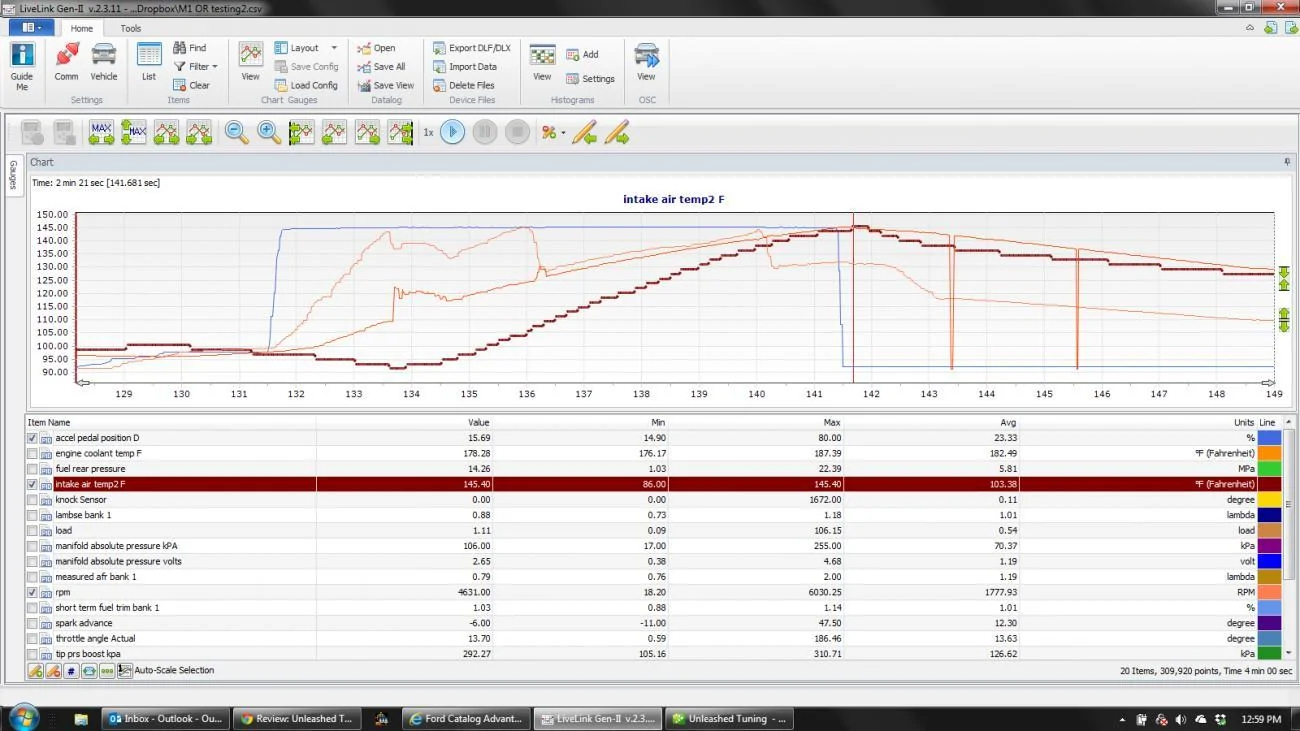Click Clear in Items group
Image resolution: width=1300 pixels, height=731 pixels.
(x=191, y=85)
